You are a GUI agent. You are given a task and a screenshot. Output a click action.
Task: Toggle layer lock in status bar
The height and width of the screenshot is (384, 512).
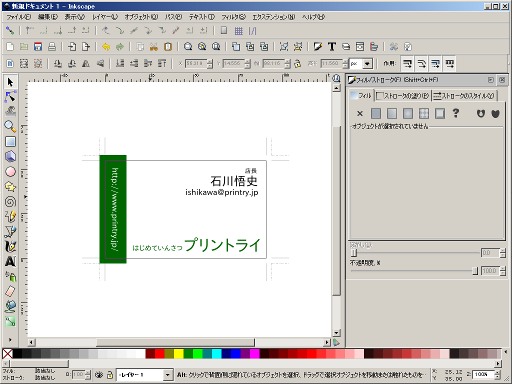point(110,375)
